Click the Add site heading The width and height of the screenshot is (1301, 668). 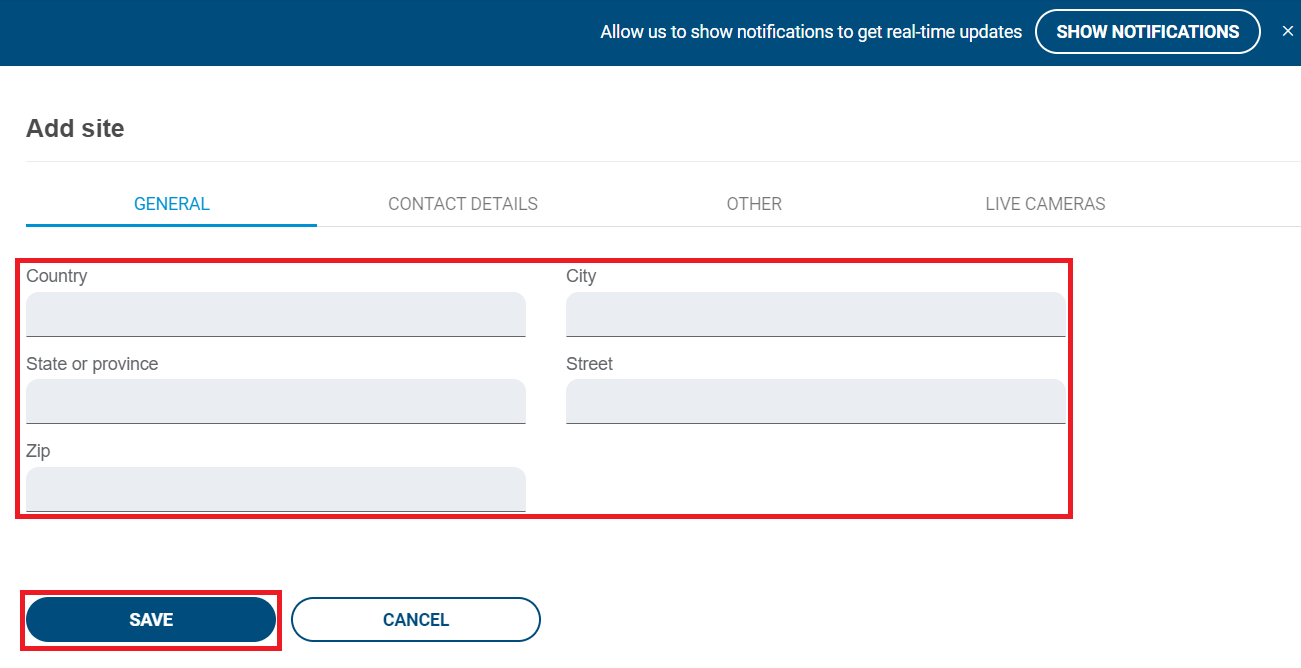75,128
